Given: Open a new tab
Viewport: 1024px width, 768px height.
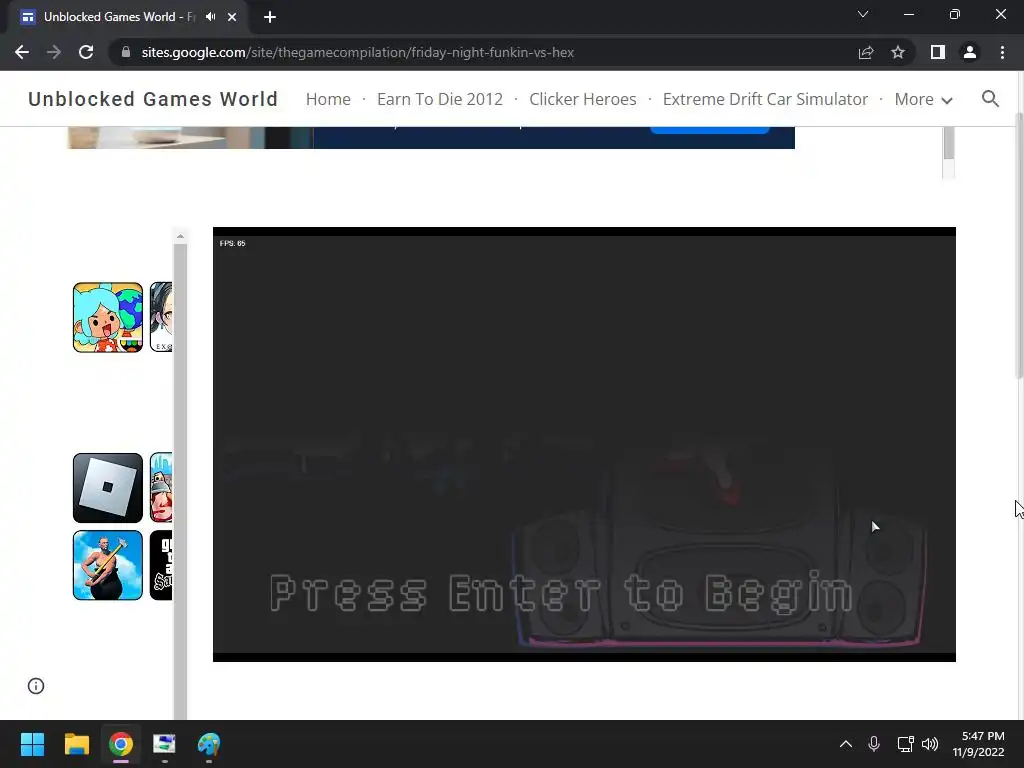Looking at the screenshot, I should [270, 17].
